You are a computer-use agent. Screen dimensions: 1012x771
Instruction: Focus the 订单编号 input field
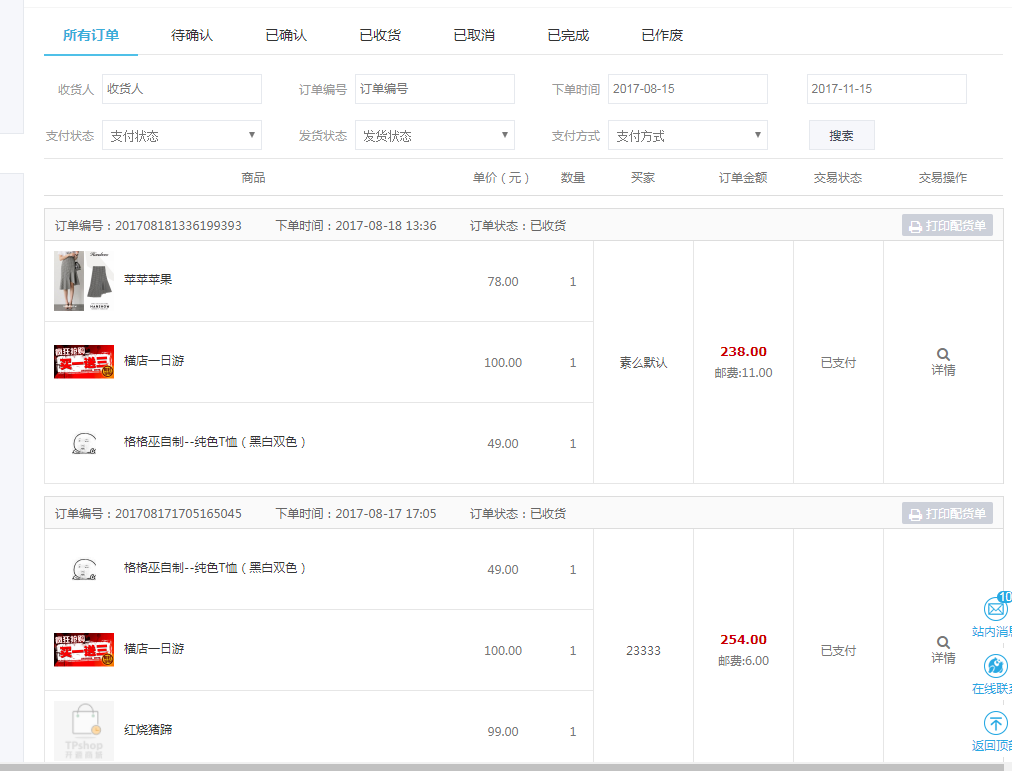click(x=435, y=89)
